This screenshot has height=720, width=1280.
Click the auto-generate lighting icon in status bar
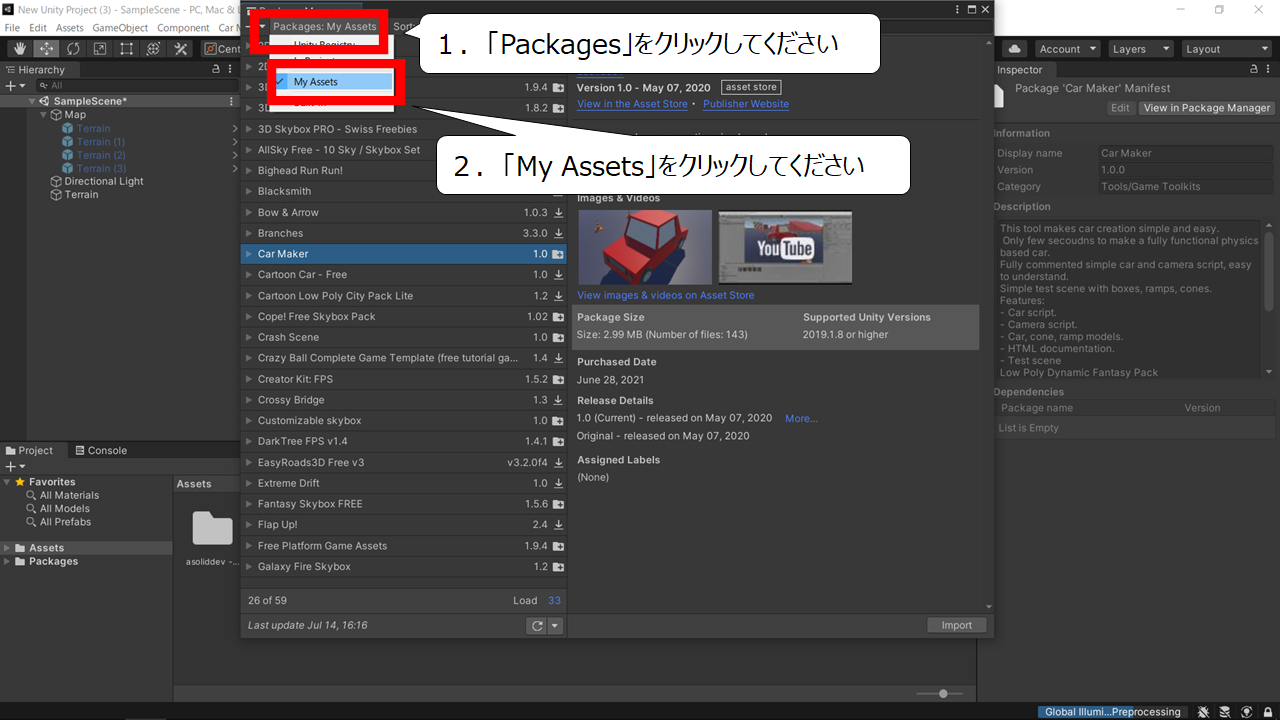click(x=1245, y=712)
